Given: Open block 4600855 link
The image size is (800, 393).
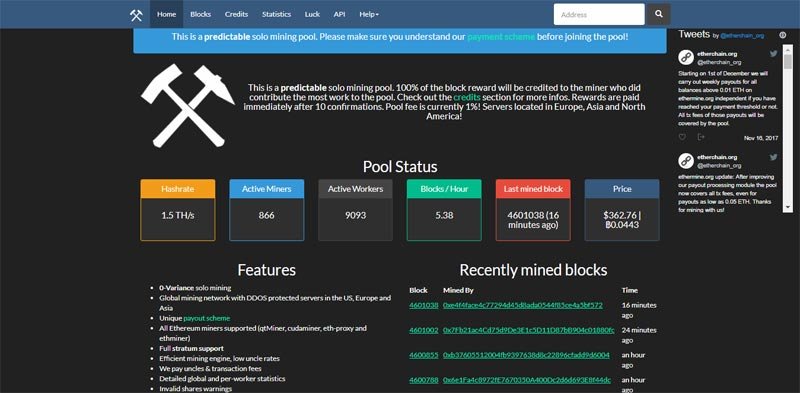Looking at the screenshot, I should point(423,355).
